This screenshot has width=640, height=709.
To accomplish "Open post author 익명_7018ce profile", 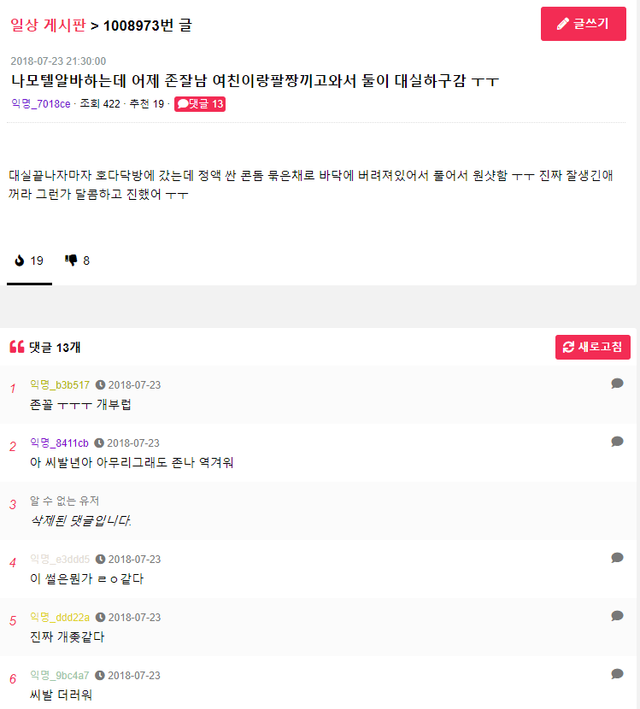I will (x=40, y=104).
